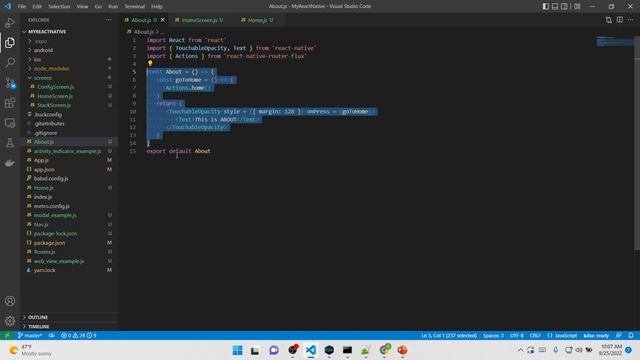
Task: Expand the TIMELINE section
Action: coord(38,327)
